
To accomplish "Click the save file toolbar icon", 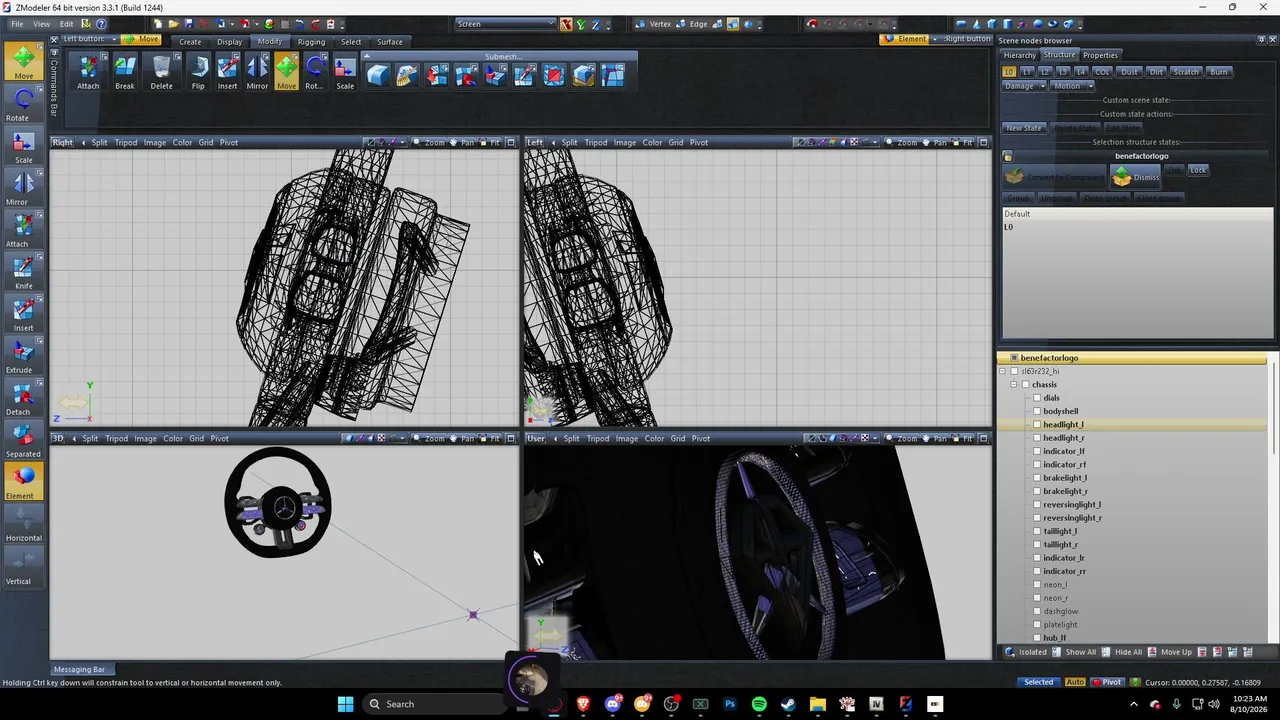I will pos(188,24).
